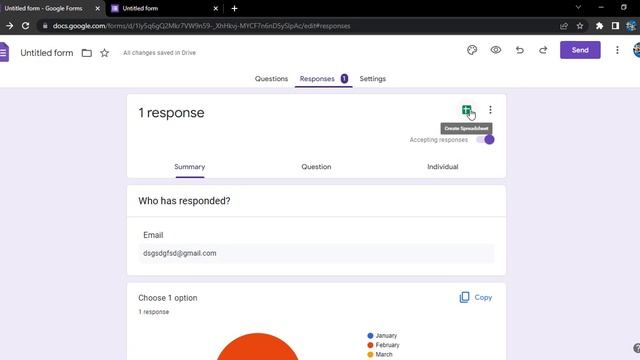Close the Untitled form - Google Forms tab

[x=98, y=8]
